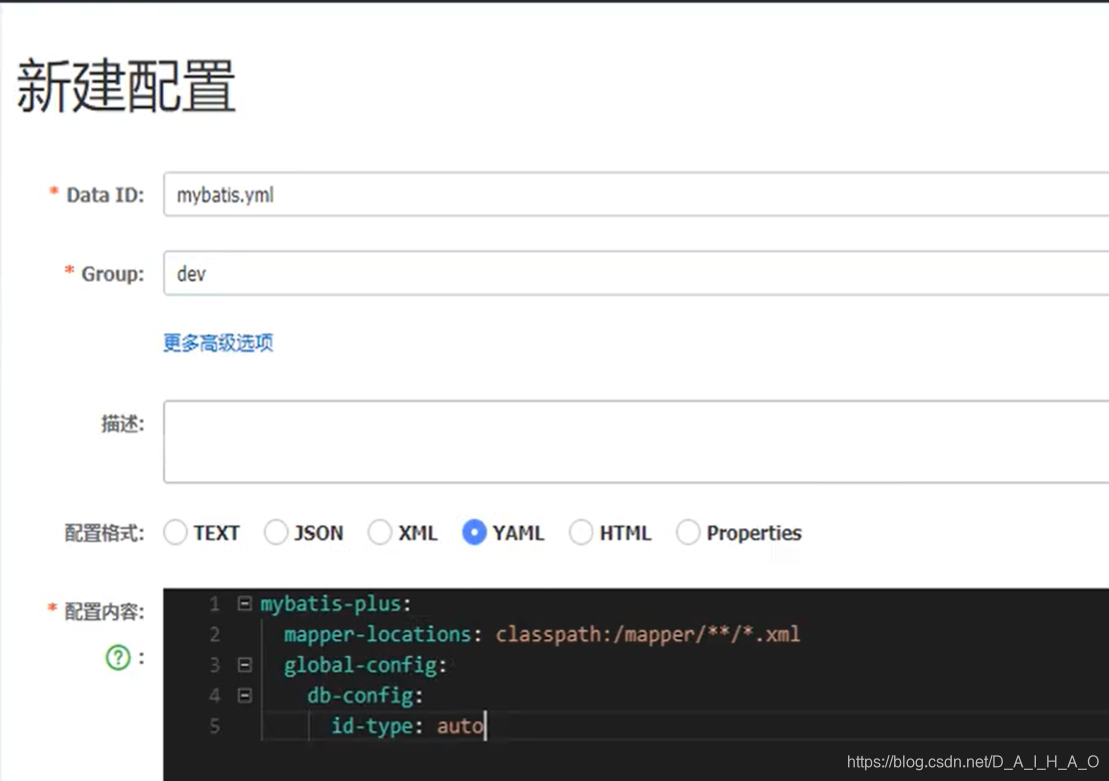Click the Group input field containing dev
Viewport: 1109px width, 781px height.
coord(636,273)
